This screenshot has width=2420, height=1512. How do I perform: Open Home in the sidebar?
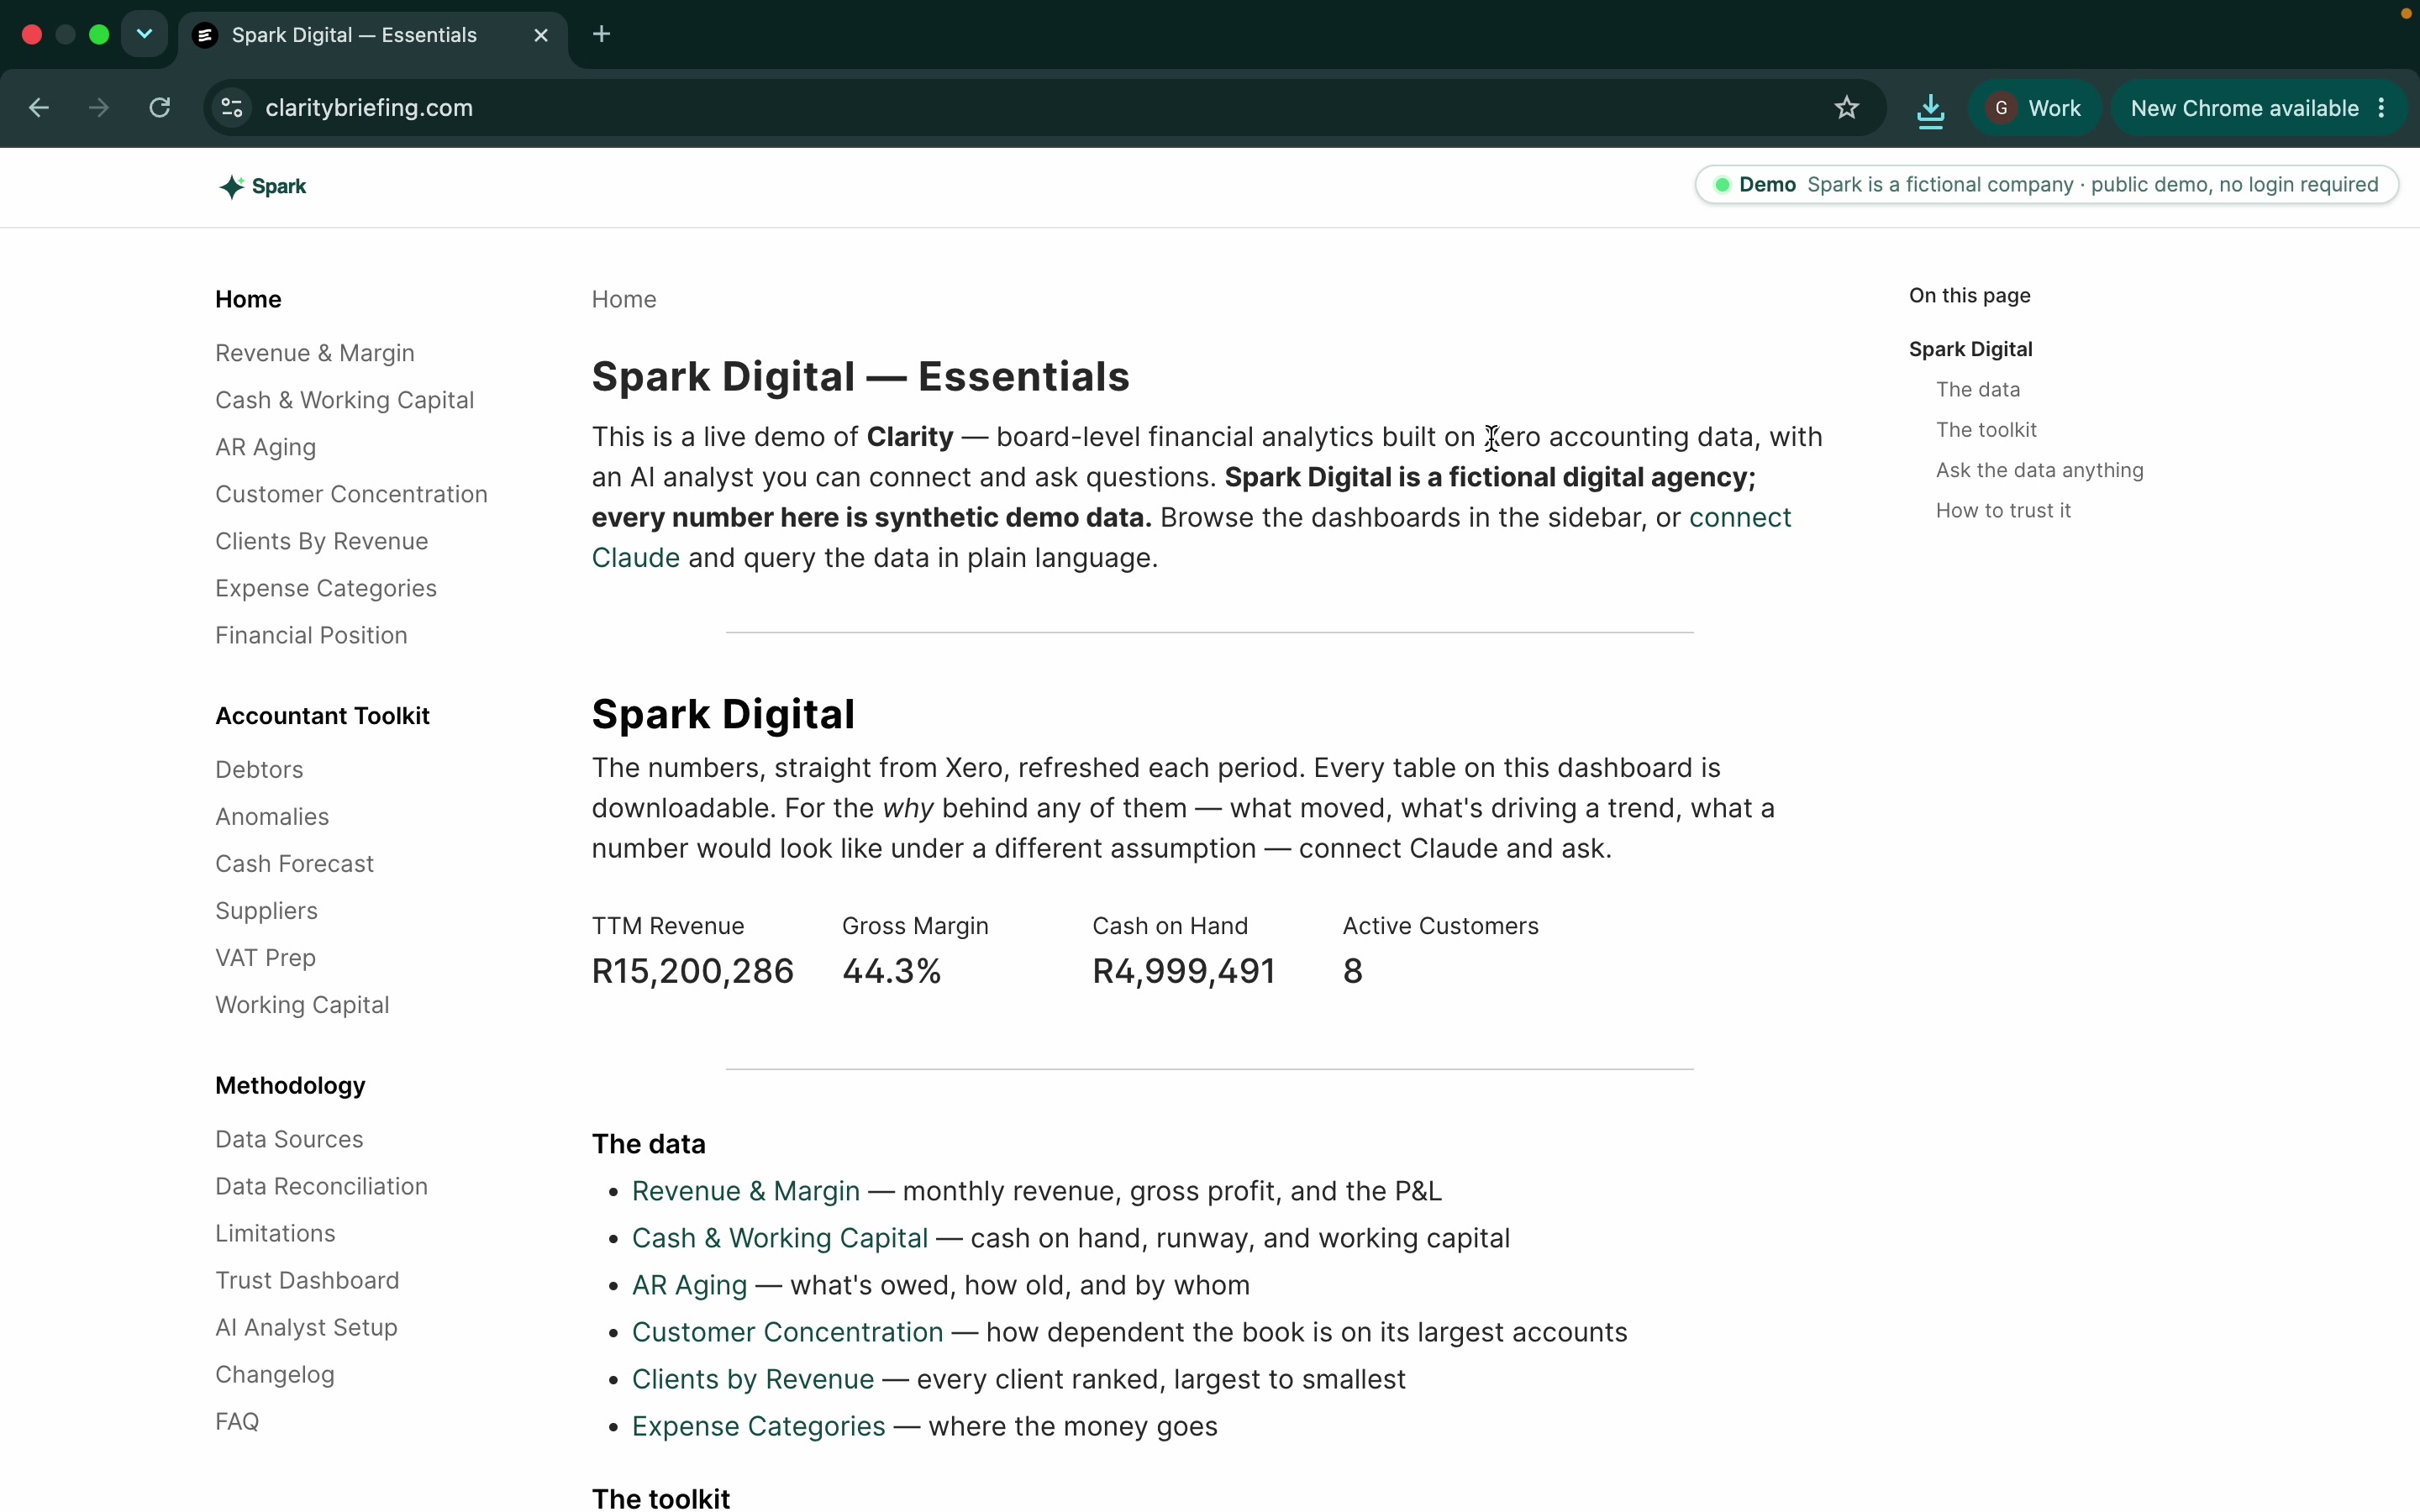pos(248,299)
